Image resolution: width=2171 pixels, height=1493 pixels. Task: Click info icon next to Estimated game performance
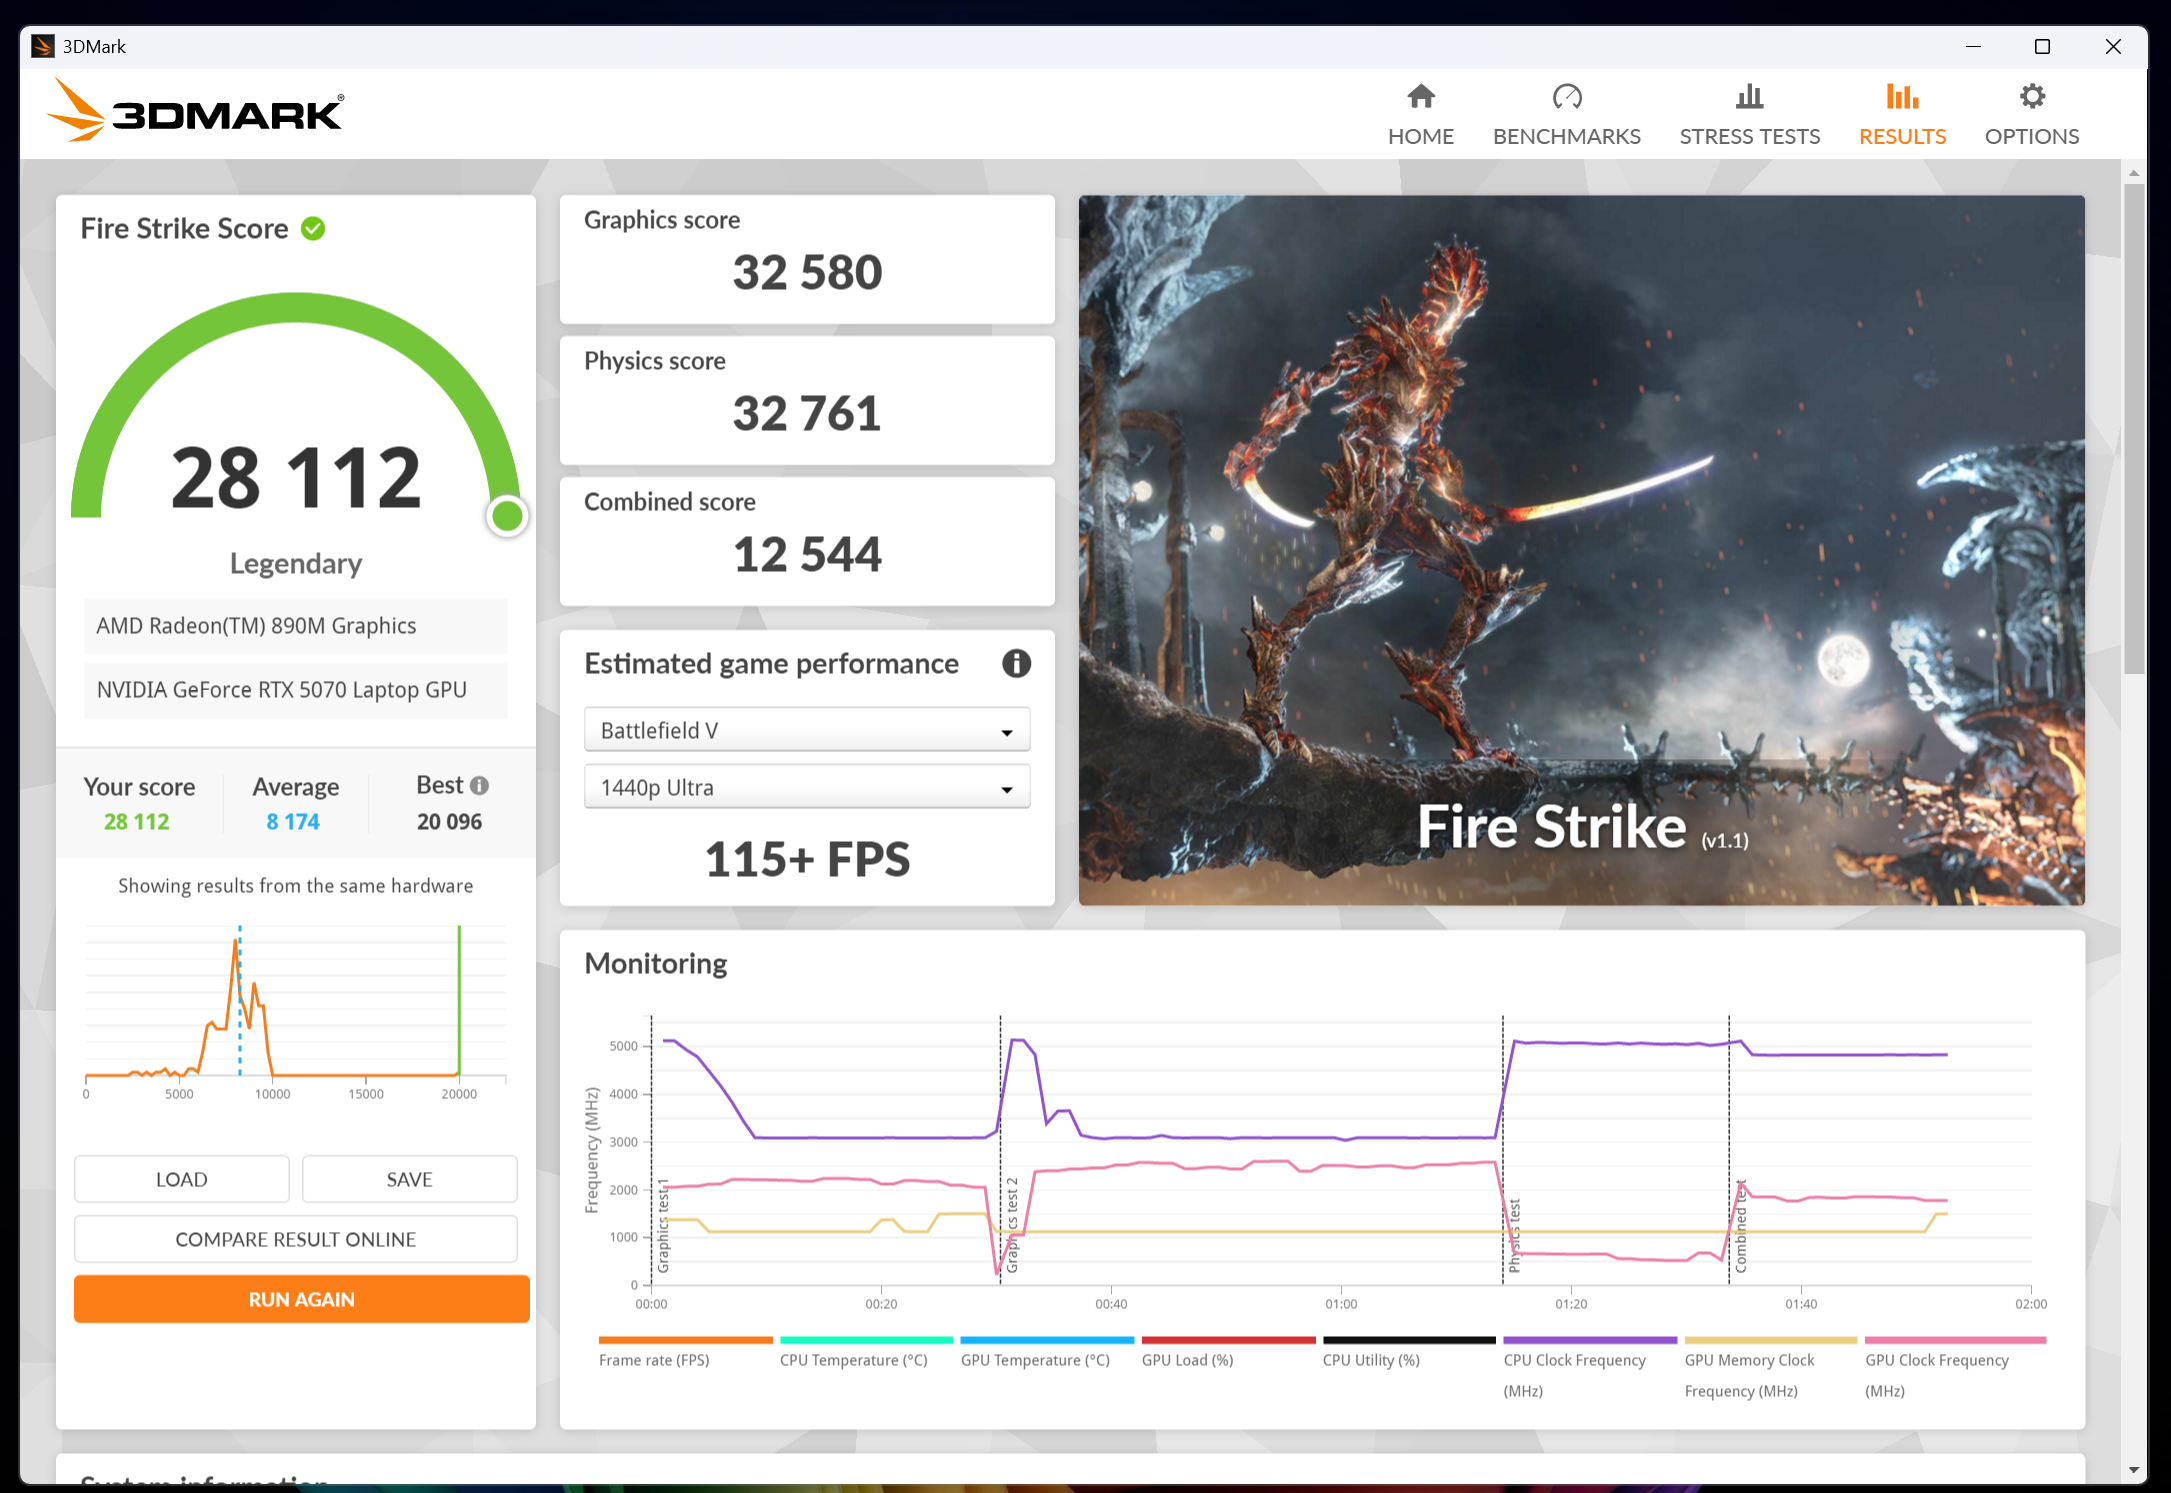pyautogui.click(x=1016, y=664)
